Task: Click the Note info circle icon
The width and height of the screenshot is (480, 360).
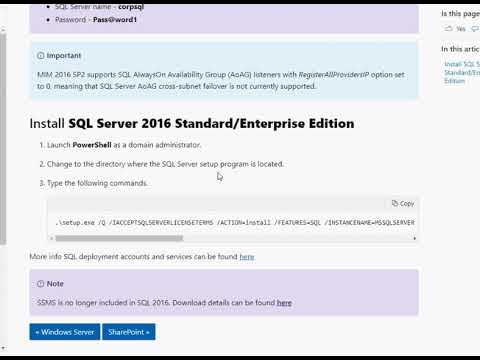Action: point(41,284)
